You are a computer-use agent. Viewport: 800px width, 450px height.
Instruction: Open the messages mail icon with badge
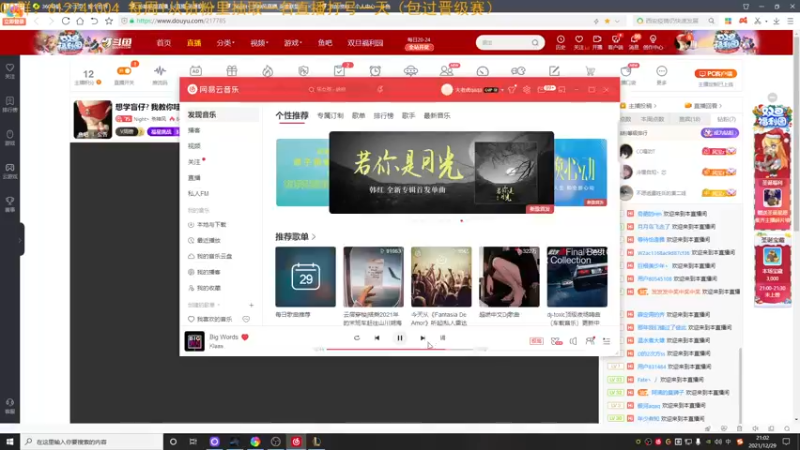click(x=542, y=89)
